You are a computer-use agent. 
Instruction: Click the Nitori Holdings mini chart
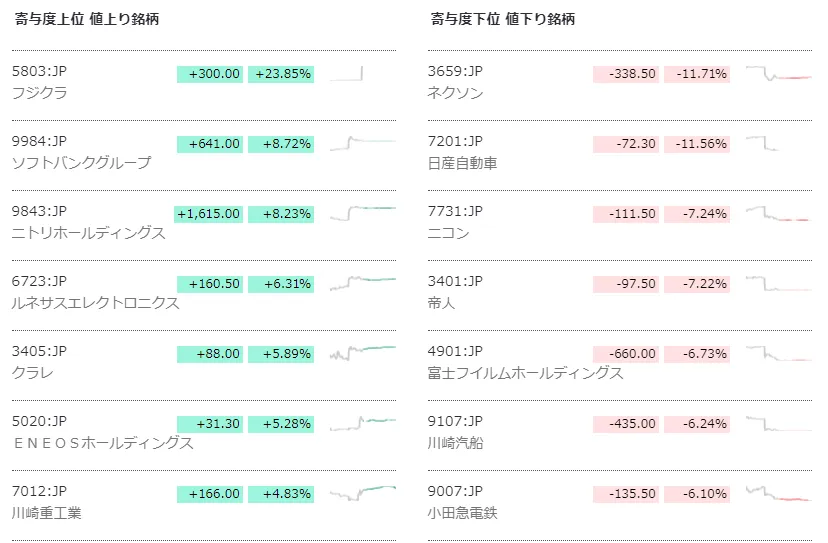362,214
